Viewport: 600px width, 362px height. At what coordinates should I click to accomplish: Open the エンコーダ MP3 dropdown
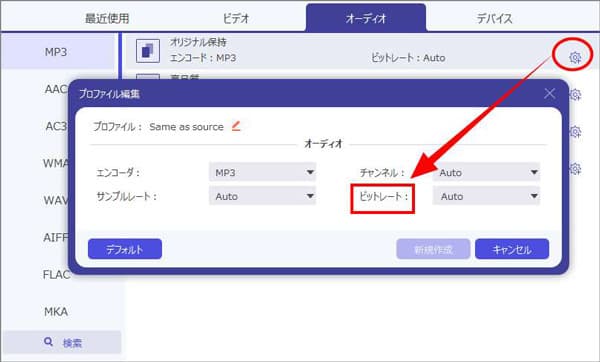coord(262,173)
